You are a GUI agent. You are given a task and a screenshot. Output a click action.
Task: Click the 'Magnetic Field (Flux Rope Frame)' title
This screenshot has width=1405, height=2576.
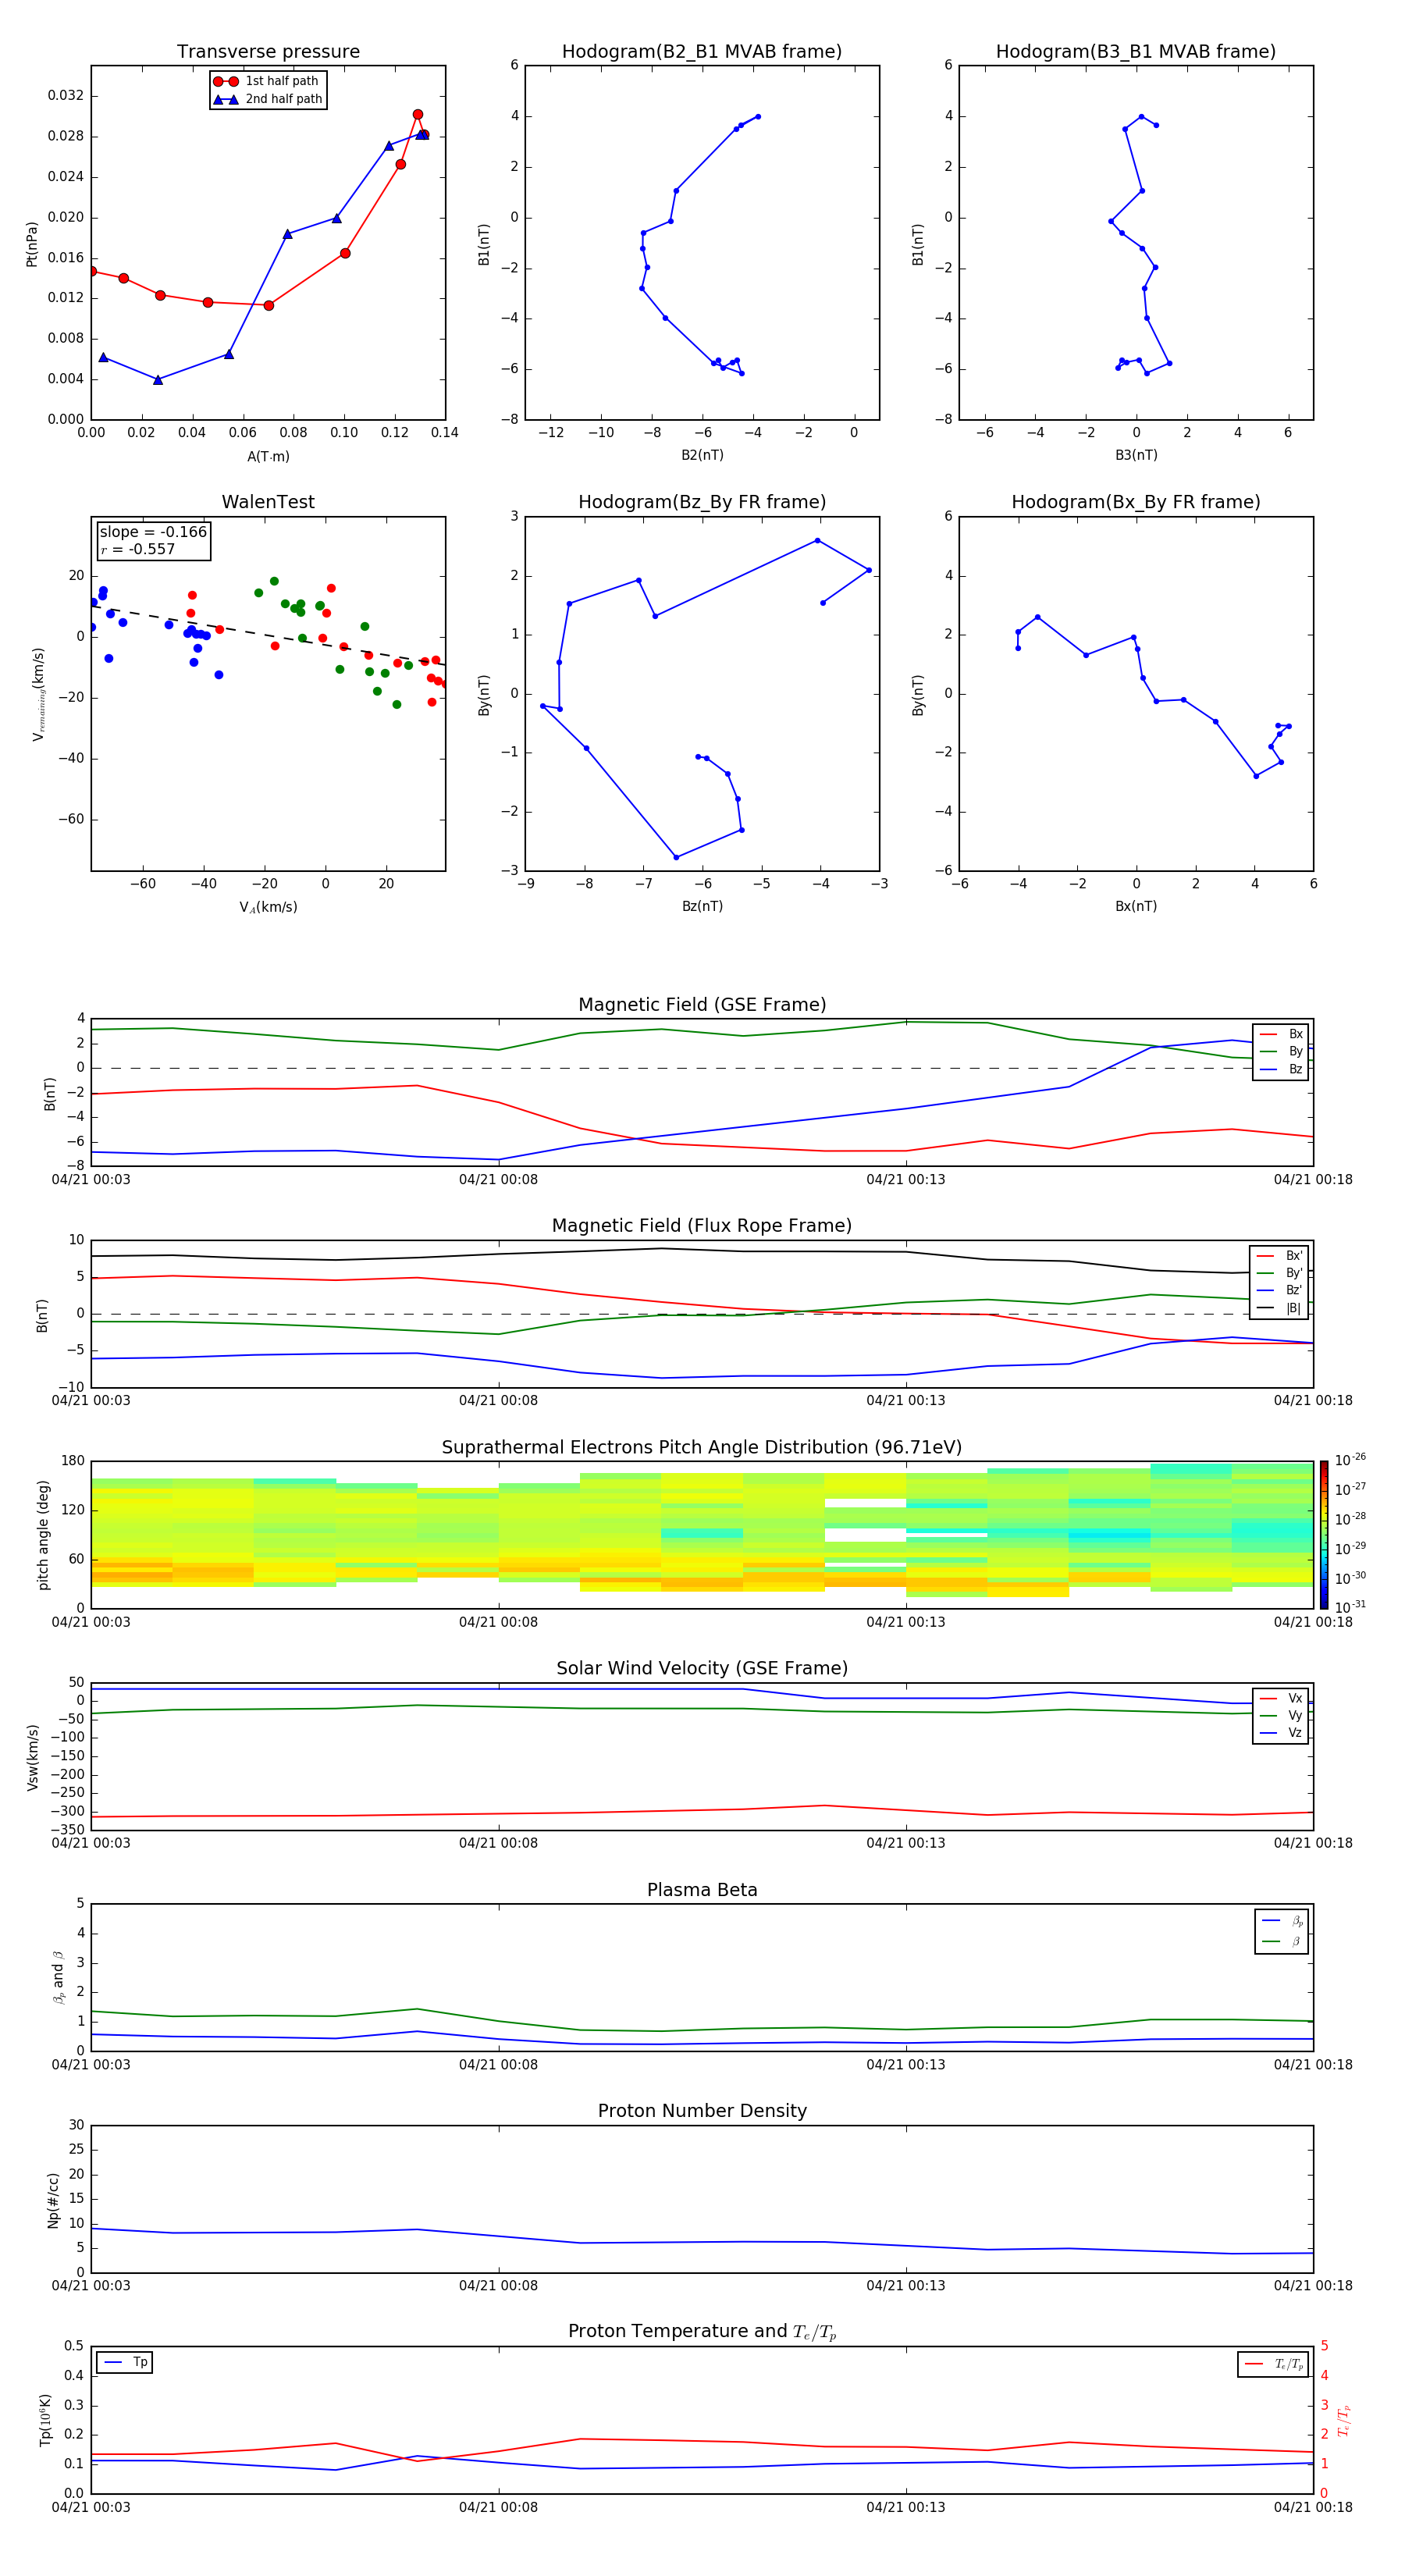(x=702, y=1226)
